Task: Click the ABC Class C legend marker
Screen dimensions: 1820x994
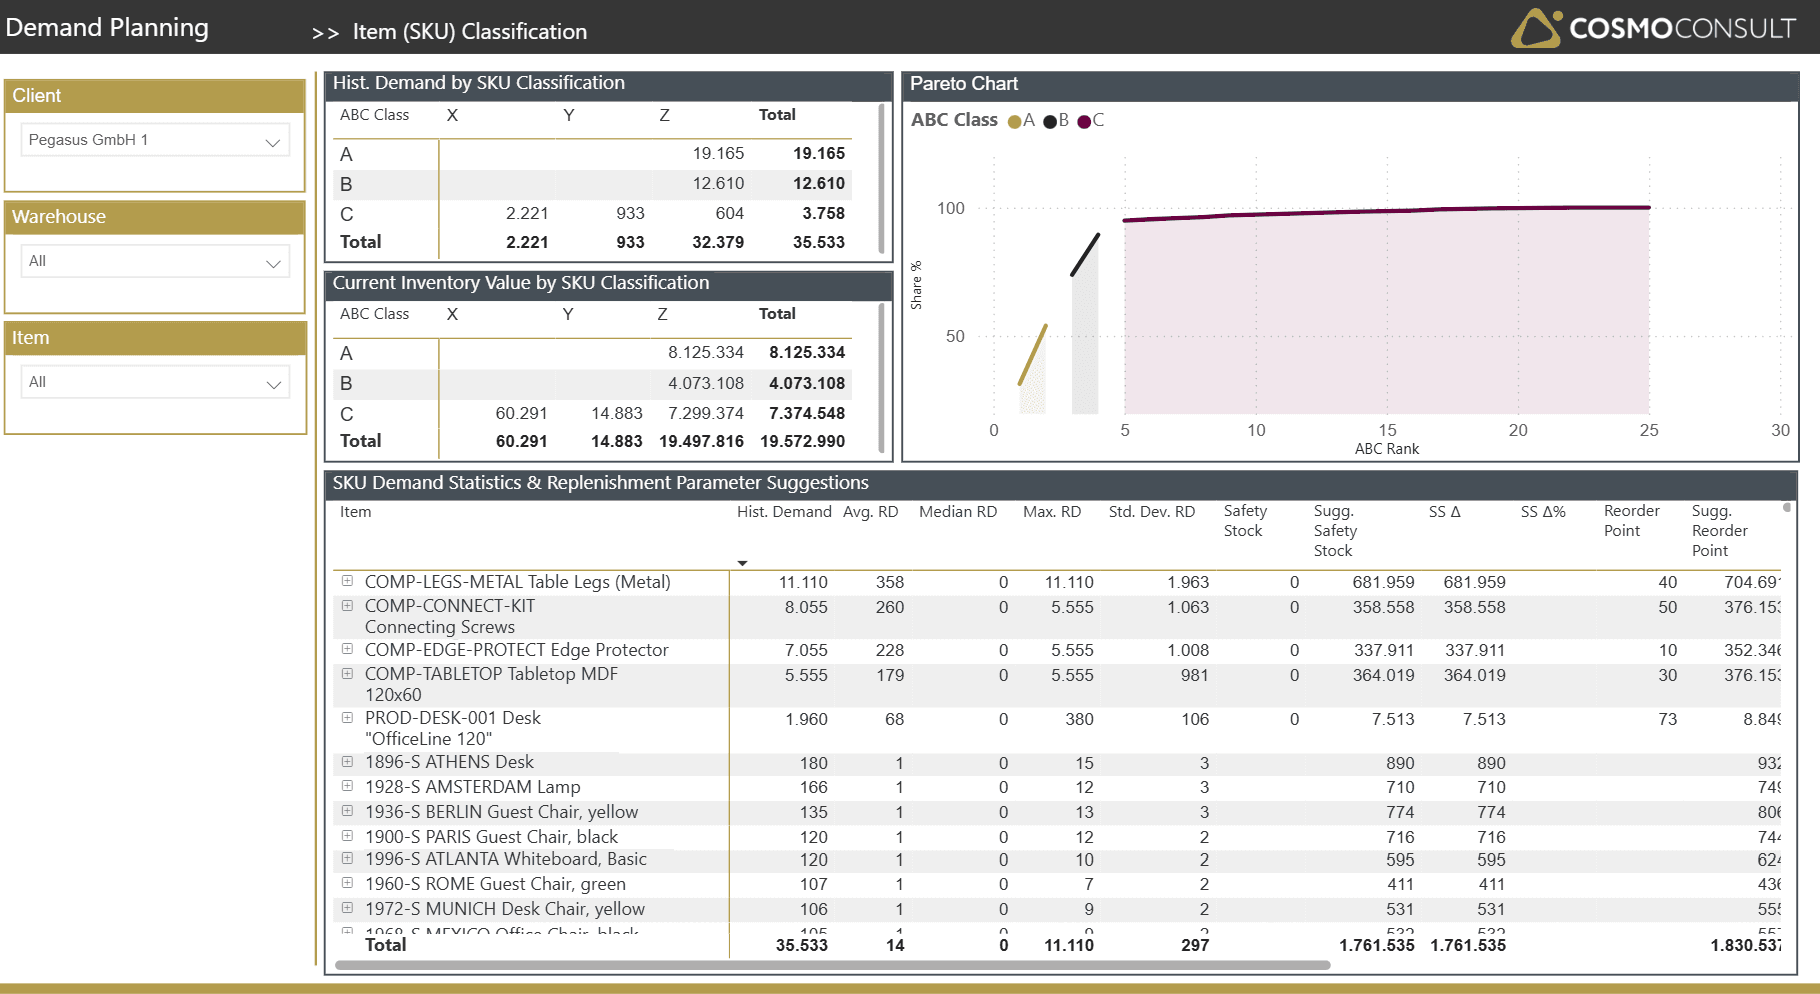Action: (1084, 121)
